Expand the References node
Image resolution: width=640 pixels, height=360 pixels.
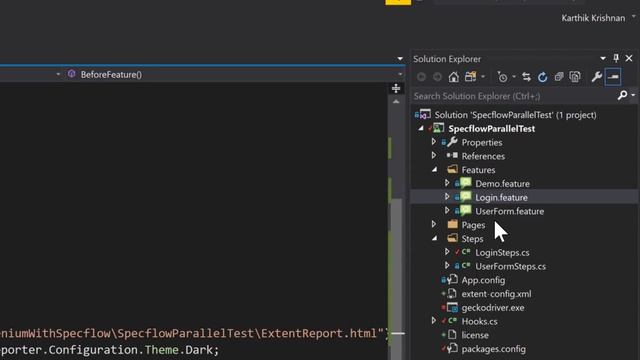click(x=434, y=156)
